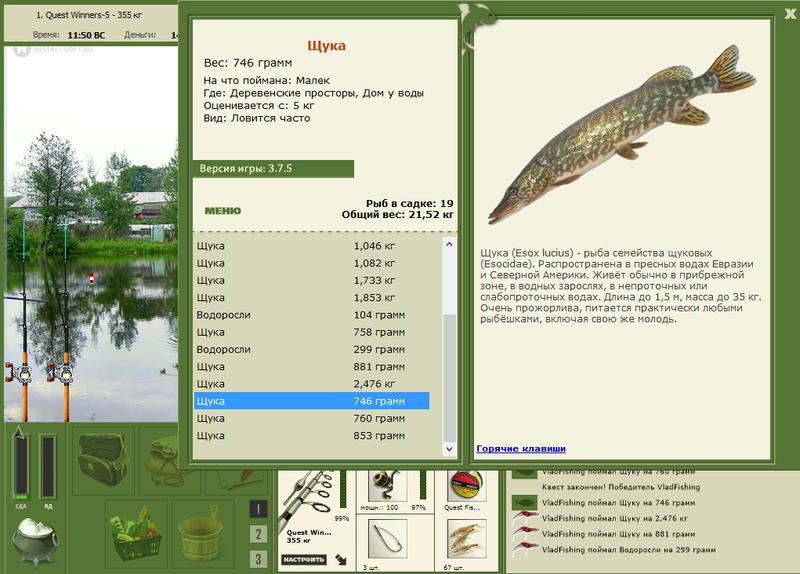This screenshot has height=574, width=800.
Task: Click the НАСТРОИТЬ button
Action: [x=304, y=560]
